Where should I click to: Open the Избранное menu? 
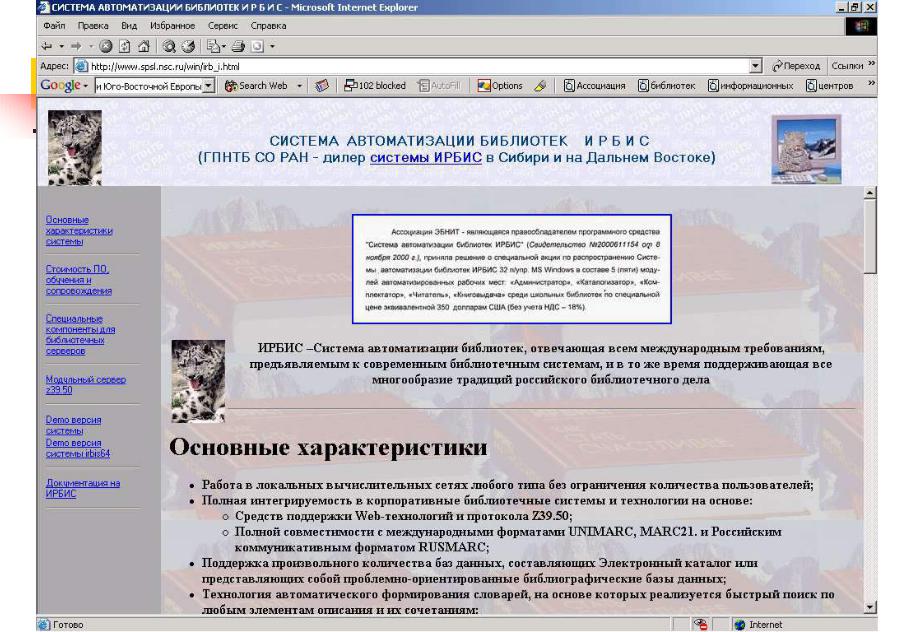coord(172,26)
